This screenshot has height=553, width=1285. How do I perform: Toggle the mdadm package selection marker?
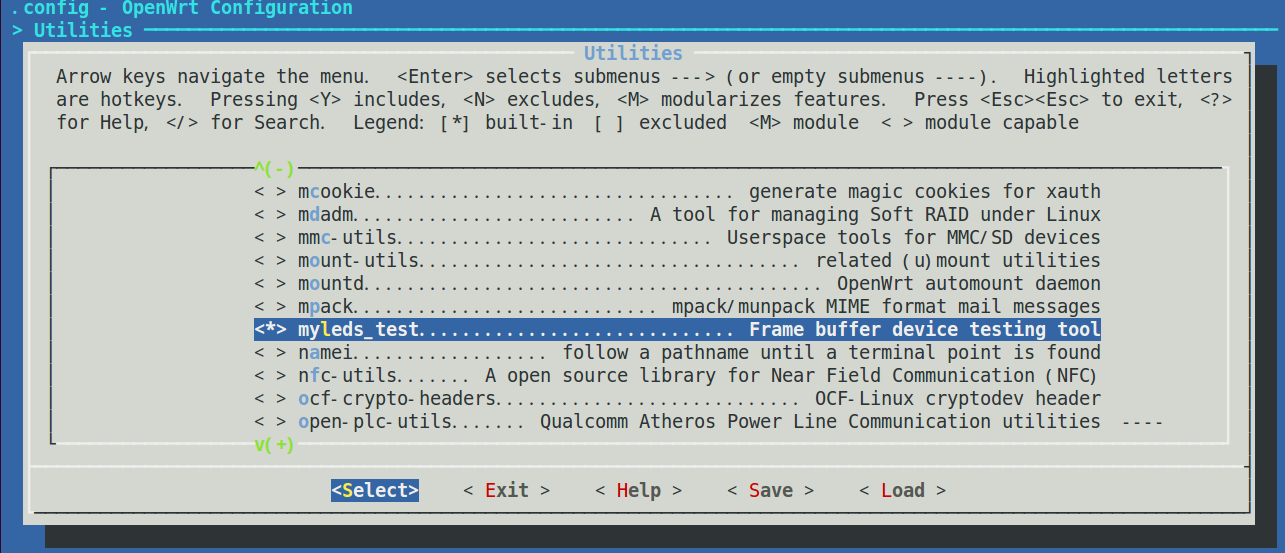tap(271, 214)
